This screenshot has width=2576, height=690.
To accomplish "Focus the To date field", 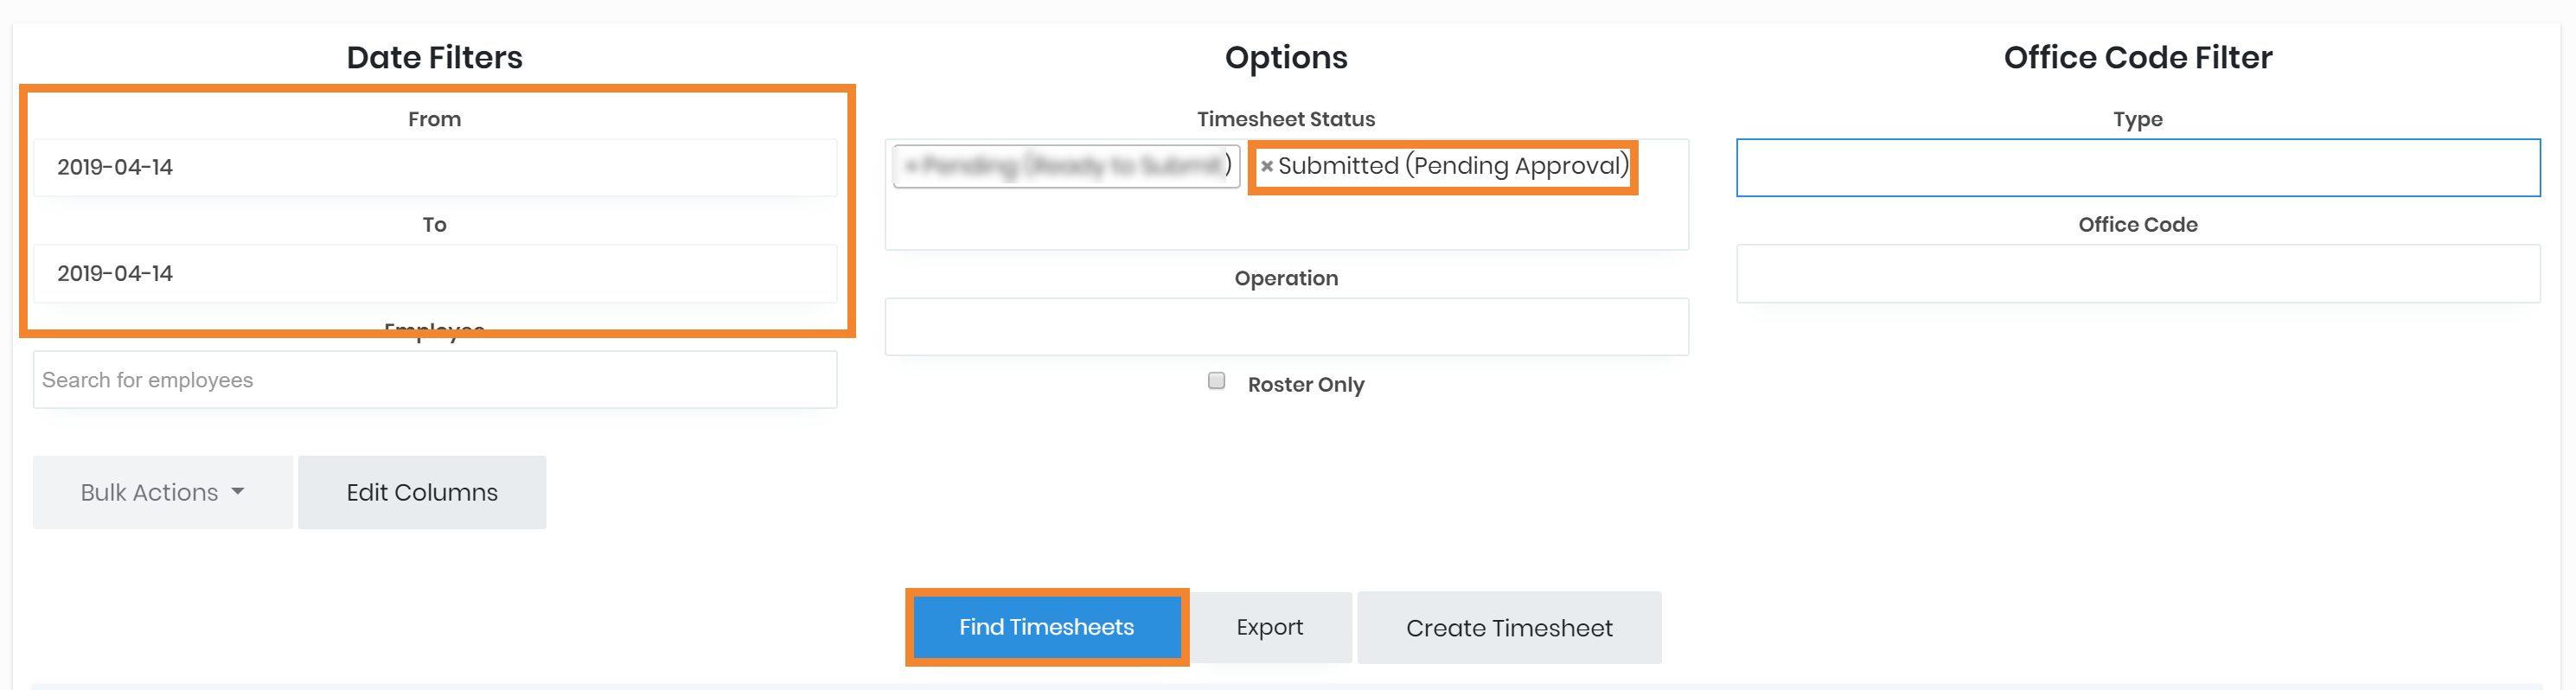I will tap(434, 274).
